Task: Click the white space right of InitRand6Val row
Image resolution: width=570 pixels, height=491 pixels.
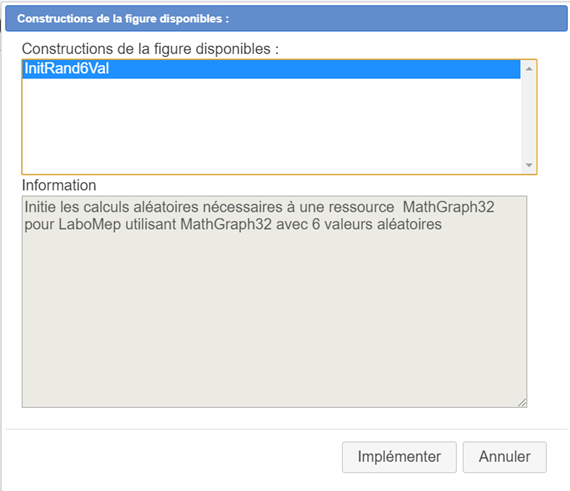Action: (x=315, y=69)
